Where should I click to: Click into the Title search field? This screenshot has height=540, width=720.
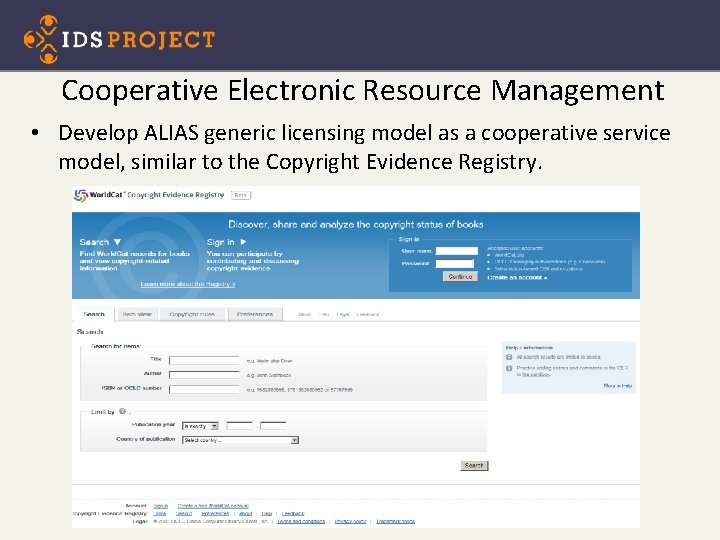(204, 360)
